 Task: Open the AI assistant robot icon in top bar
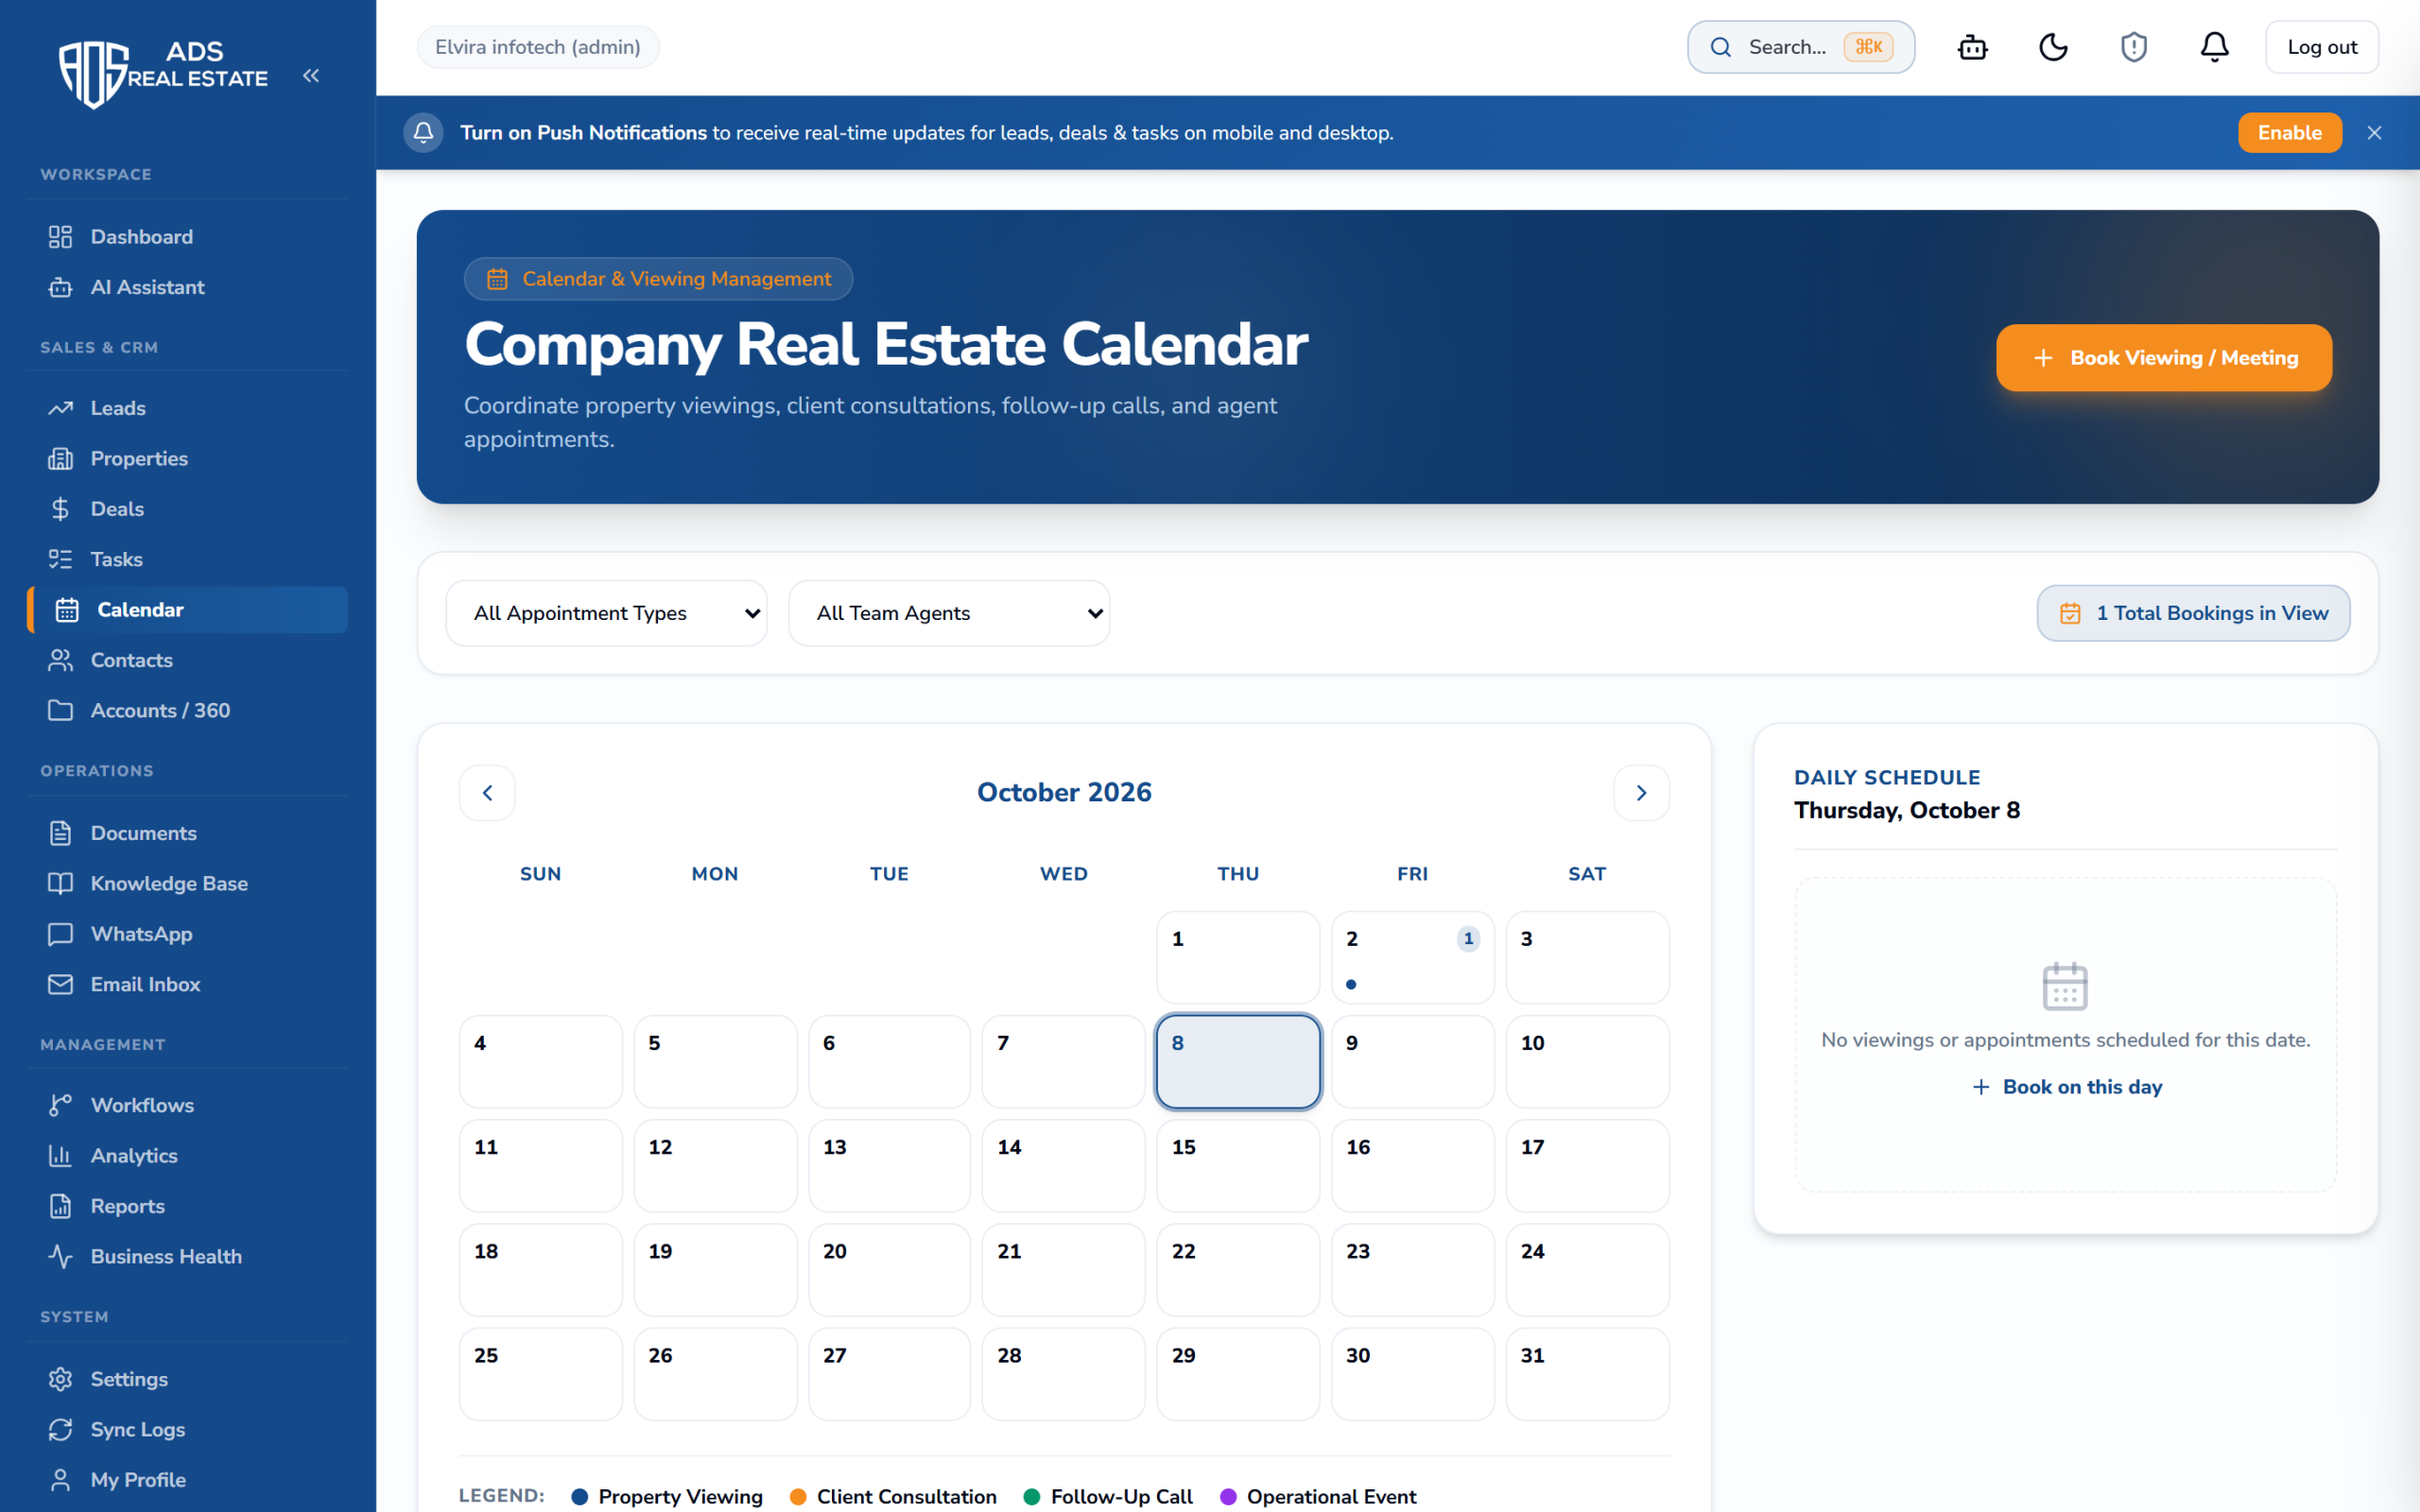click(1972, 47)
